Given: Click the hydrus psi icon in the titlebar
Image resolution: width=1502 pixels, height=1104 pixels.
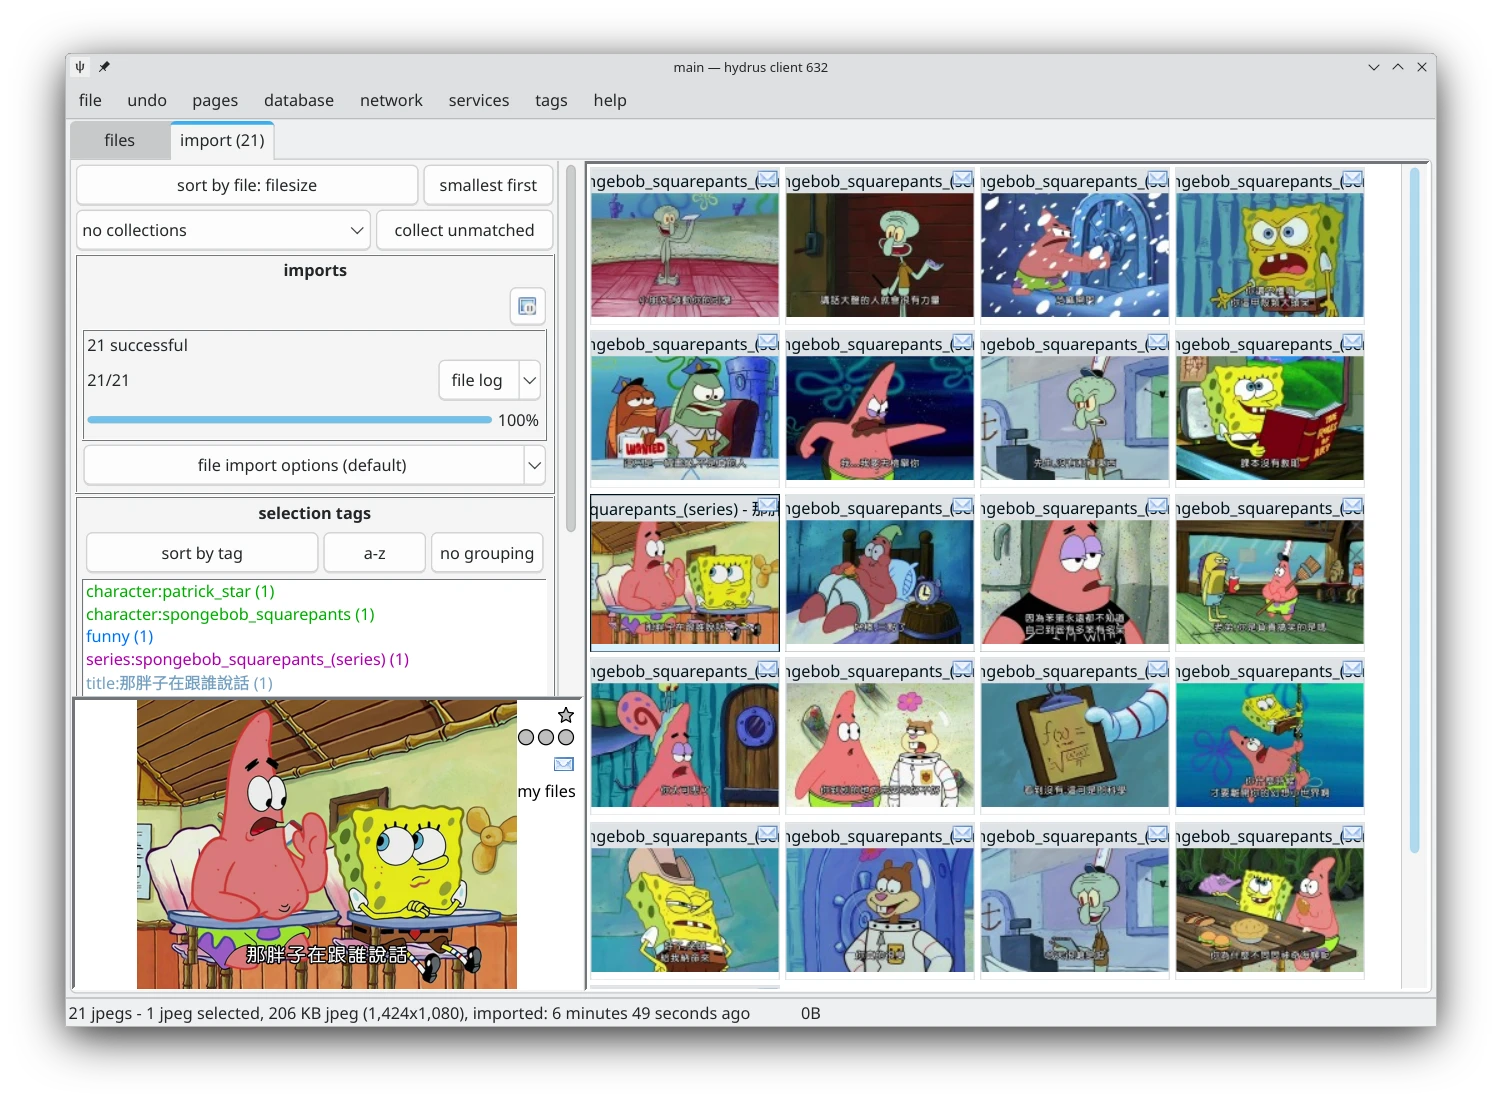Looking at the screenshot, I should click(79, 67).
